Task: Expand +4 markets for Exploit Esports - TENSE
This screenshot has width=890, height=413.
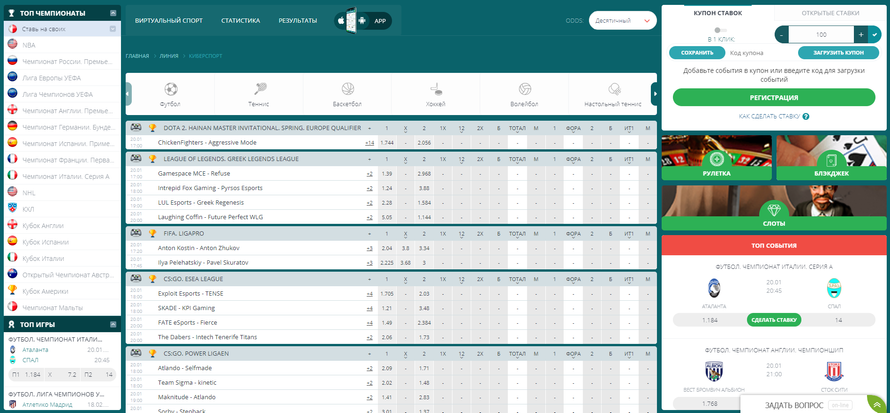Action: (x=370, y=294)
